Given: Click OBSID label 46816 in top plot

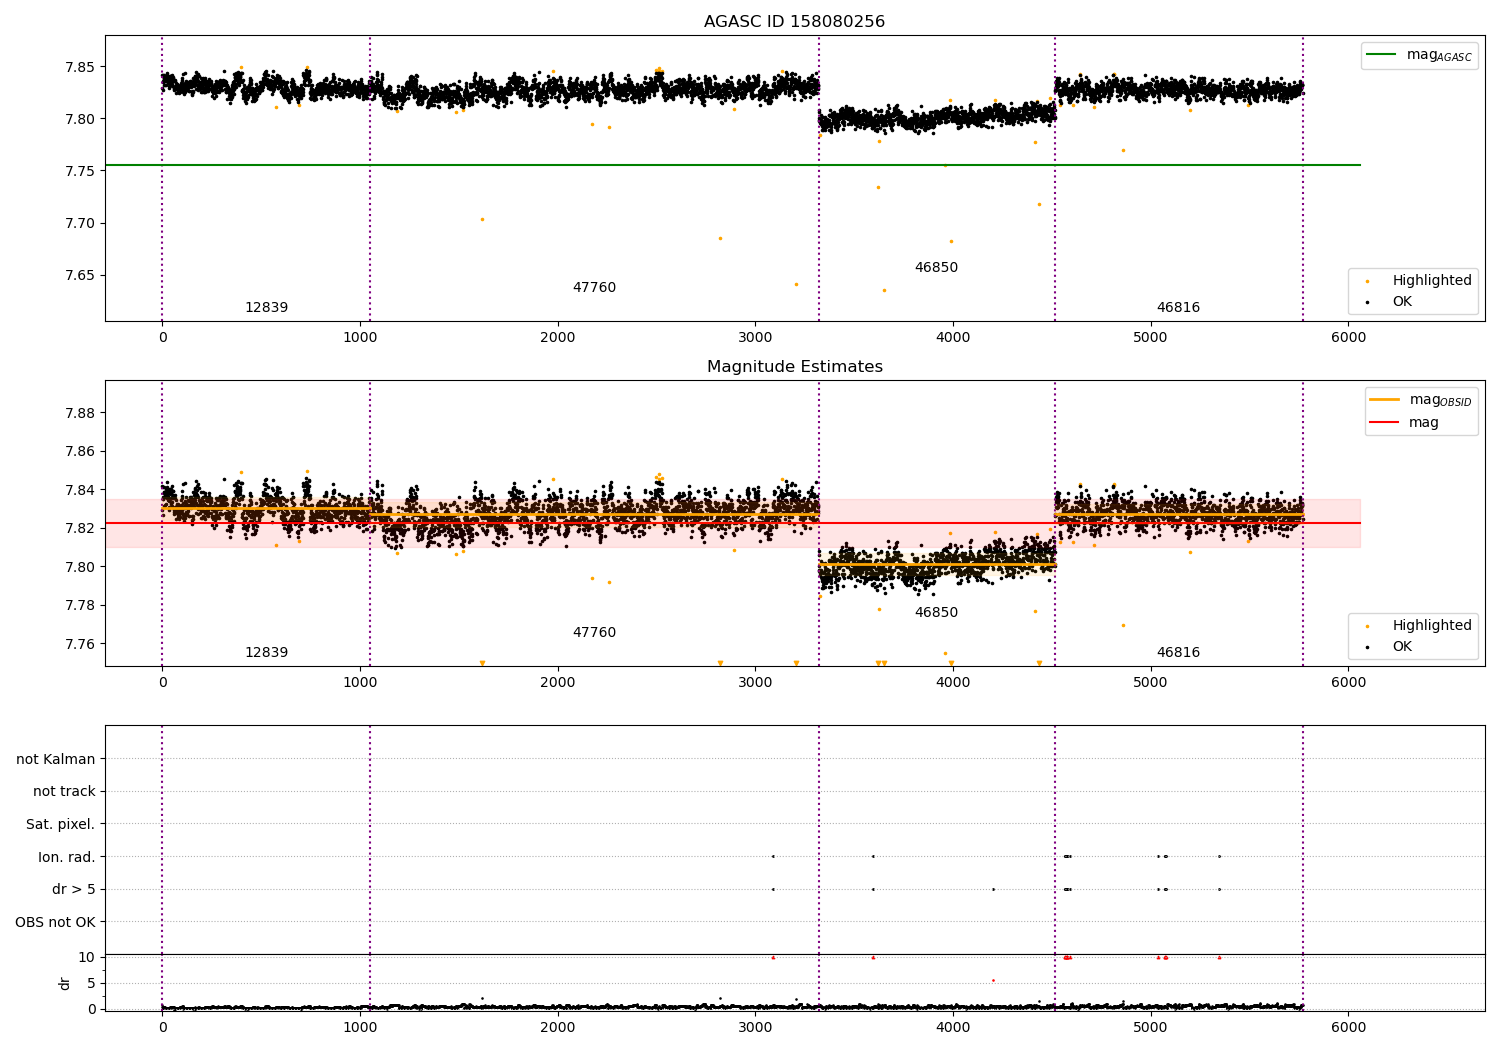Looking at the screenshot, I should coord(1178,308).
